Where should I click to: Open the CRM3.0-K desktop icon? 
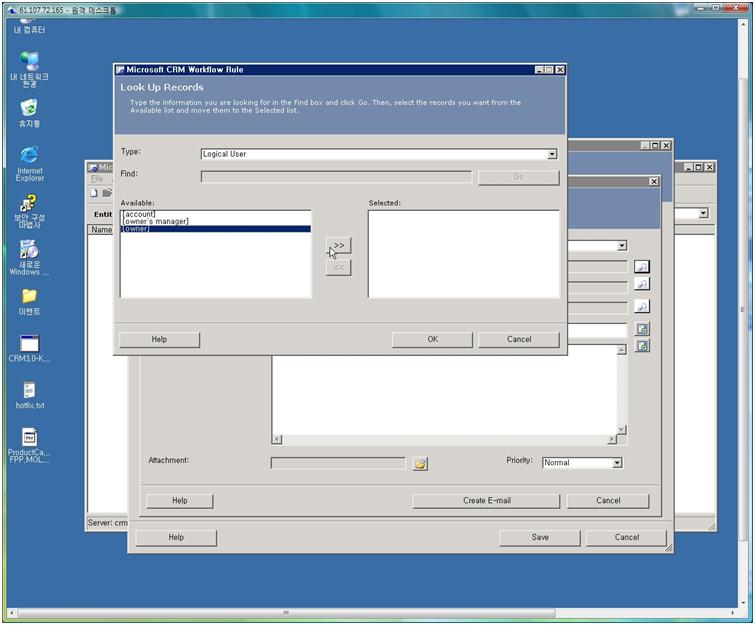(29, 349)
